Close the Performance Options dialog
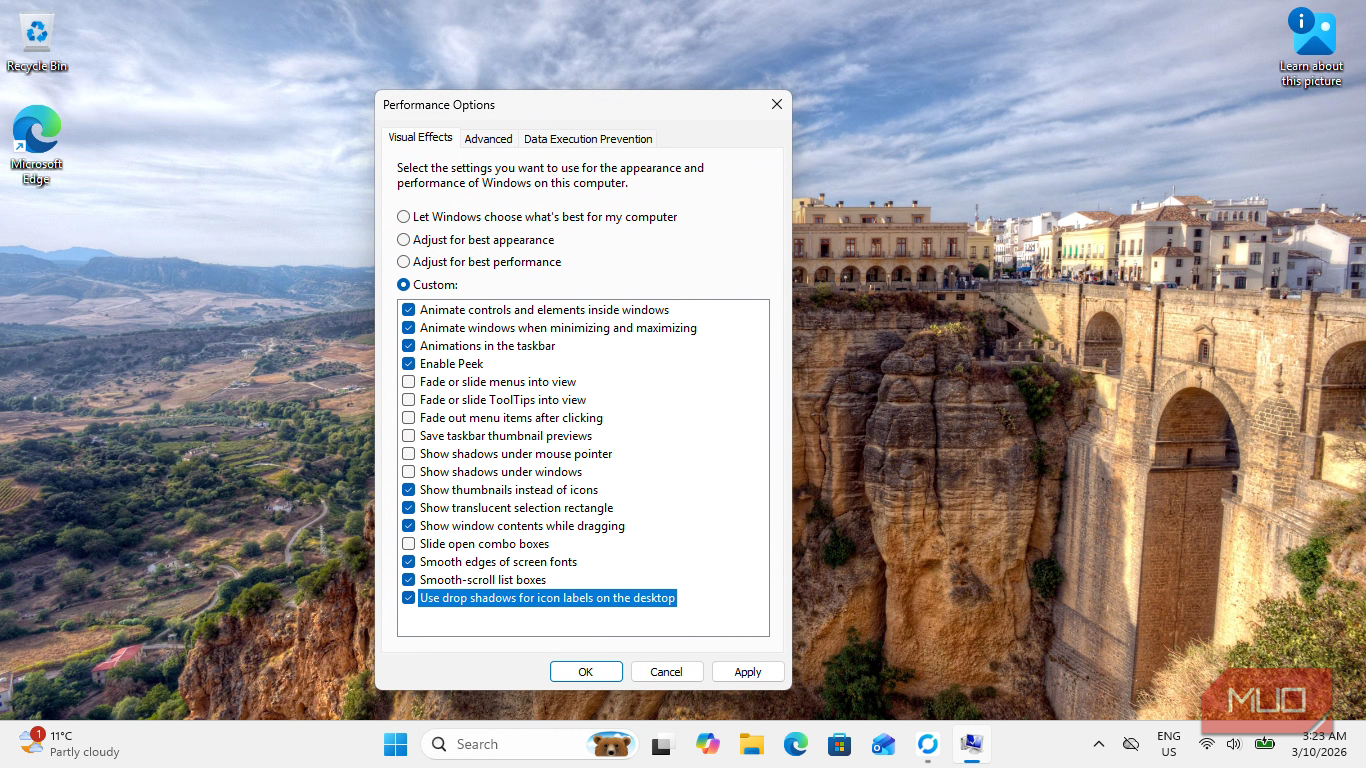 click(777, 104)
